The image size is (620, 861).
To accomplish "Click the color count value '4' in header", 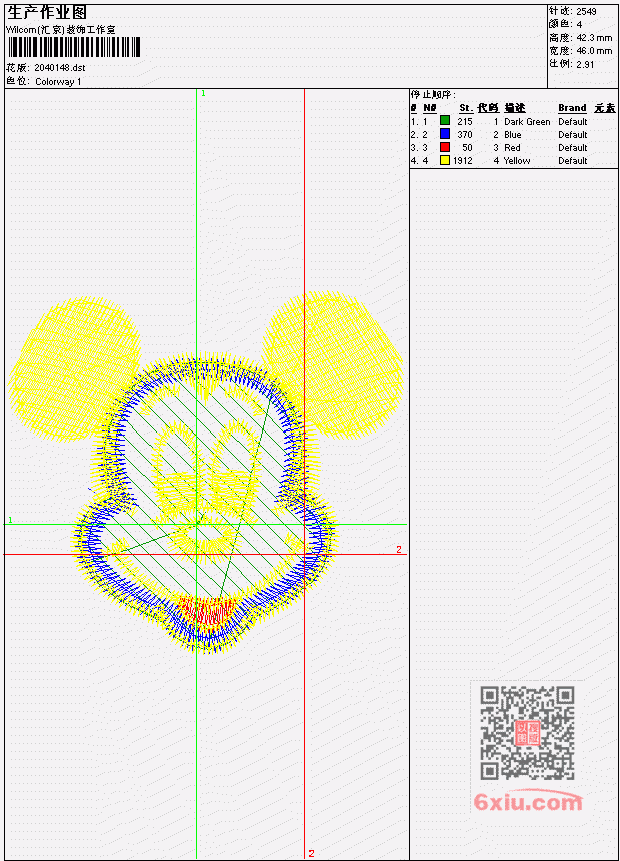I will pos(579,24).
